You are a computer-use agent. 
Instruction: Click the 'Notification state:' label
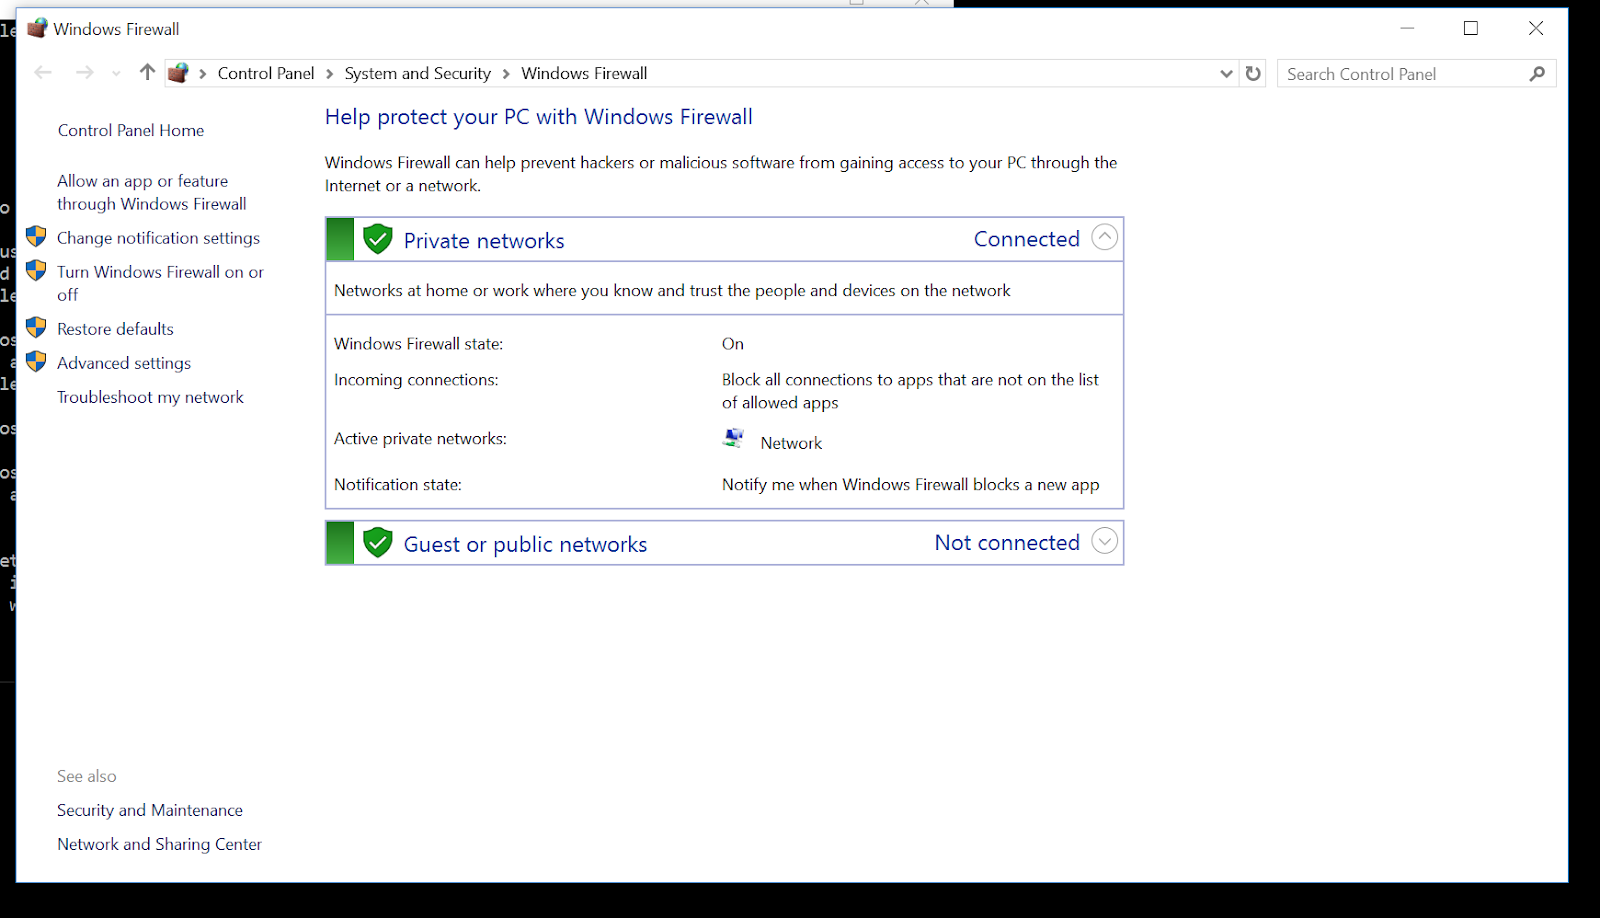[398, 485]
